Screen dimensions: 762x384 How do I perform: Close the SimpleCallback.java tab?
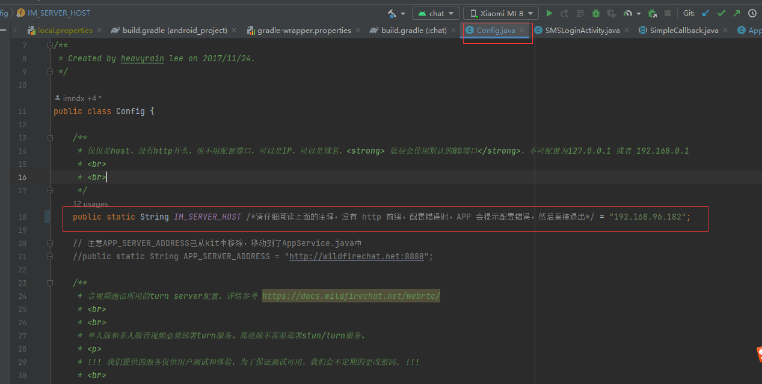pos(725,30)
